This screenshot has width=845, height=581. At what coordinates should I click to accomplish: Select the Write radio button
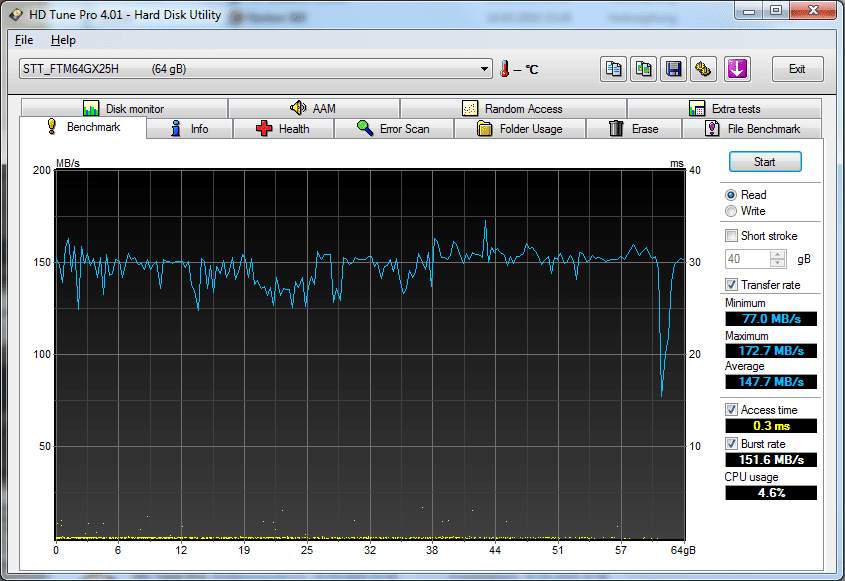pyautogui.click(x=731, y=211)
